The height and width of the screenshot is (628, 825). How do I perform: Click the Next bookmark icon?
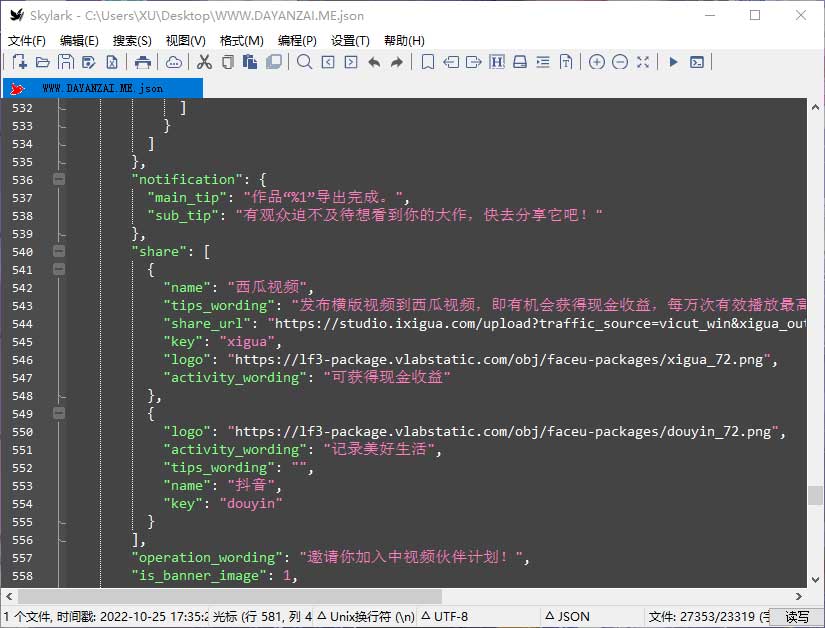(474, 62)
